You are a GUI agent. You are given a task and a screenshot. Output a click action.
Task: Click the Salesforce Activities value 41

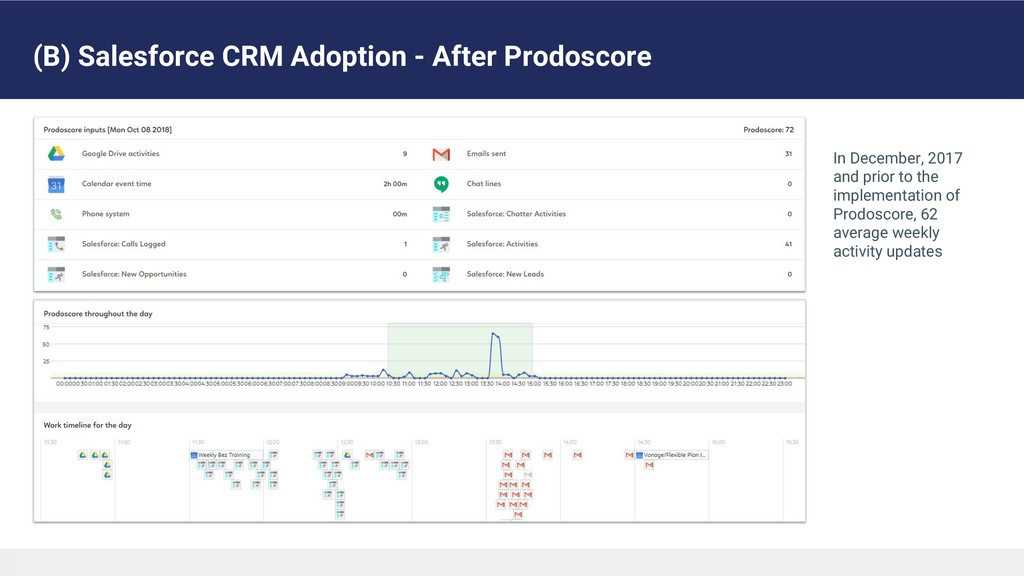(x=788, y=244)
